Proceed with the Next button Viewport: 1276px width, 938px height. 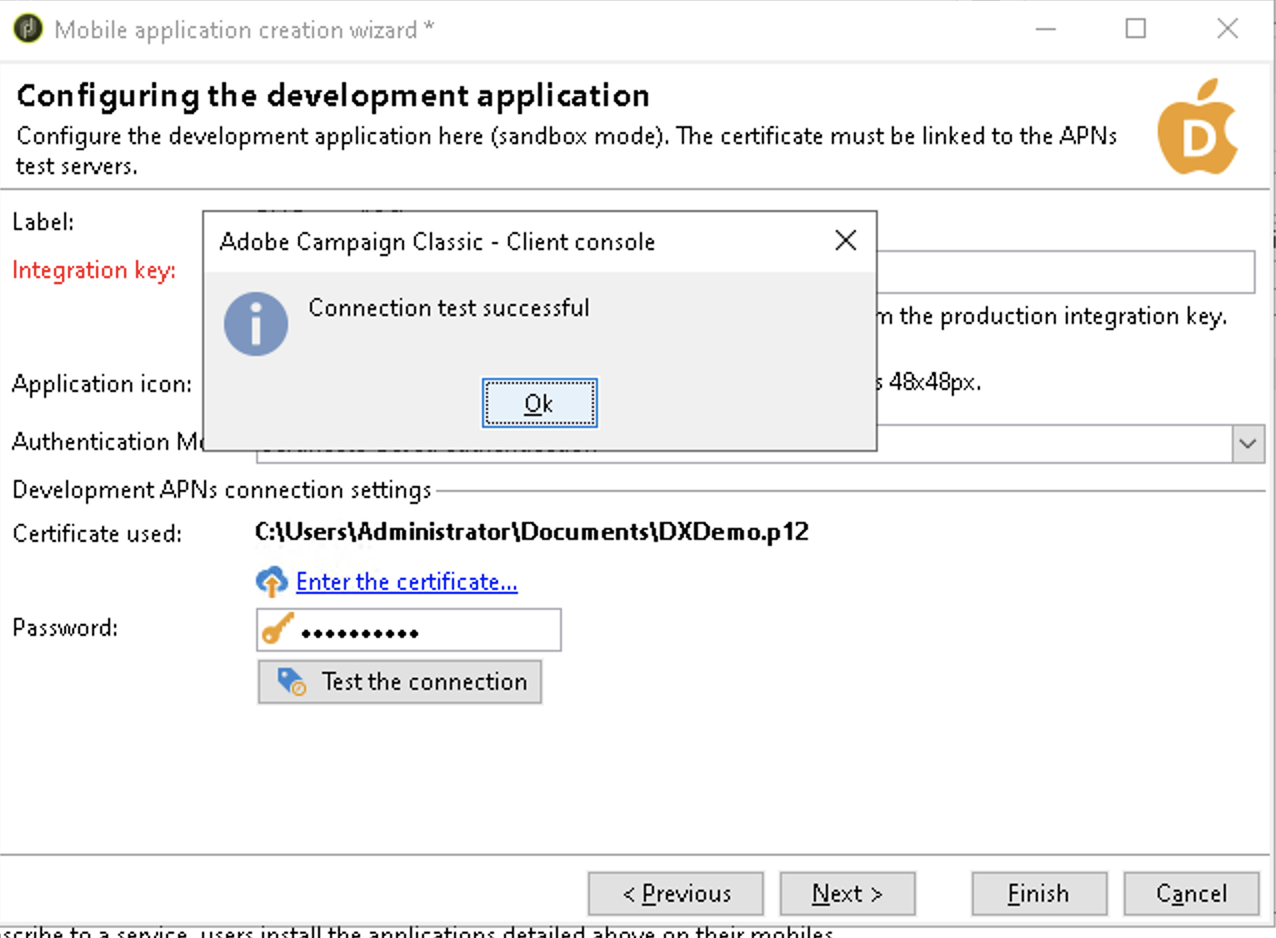(847, 894)
